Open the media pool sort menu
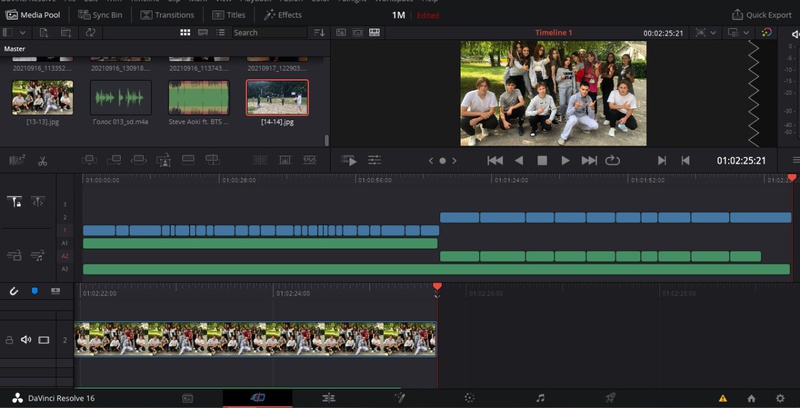 click(x=319, y=33)
